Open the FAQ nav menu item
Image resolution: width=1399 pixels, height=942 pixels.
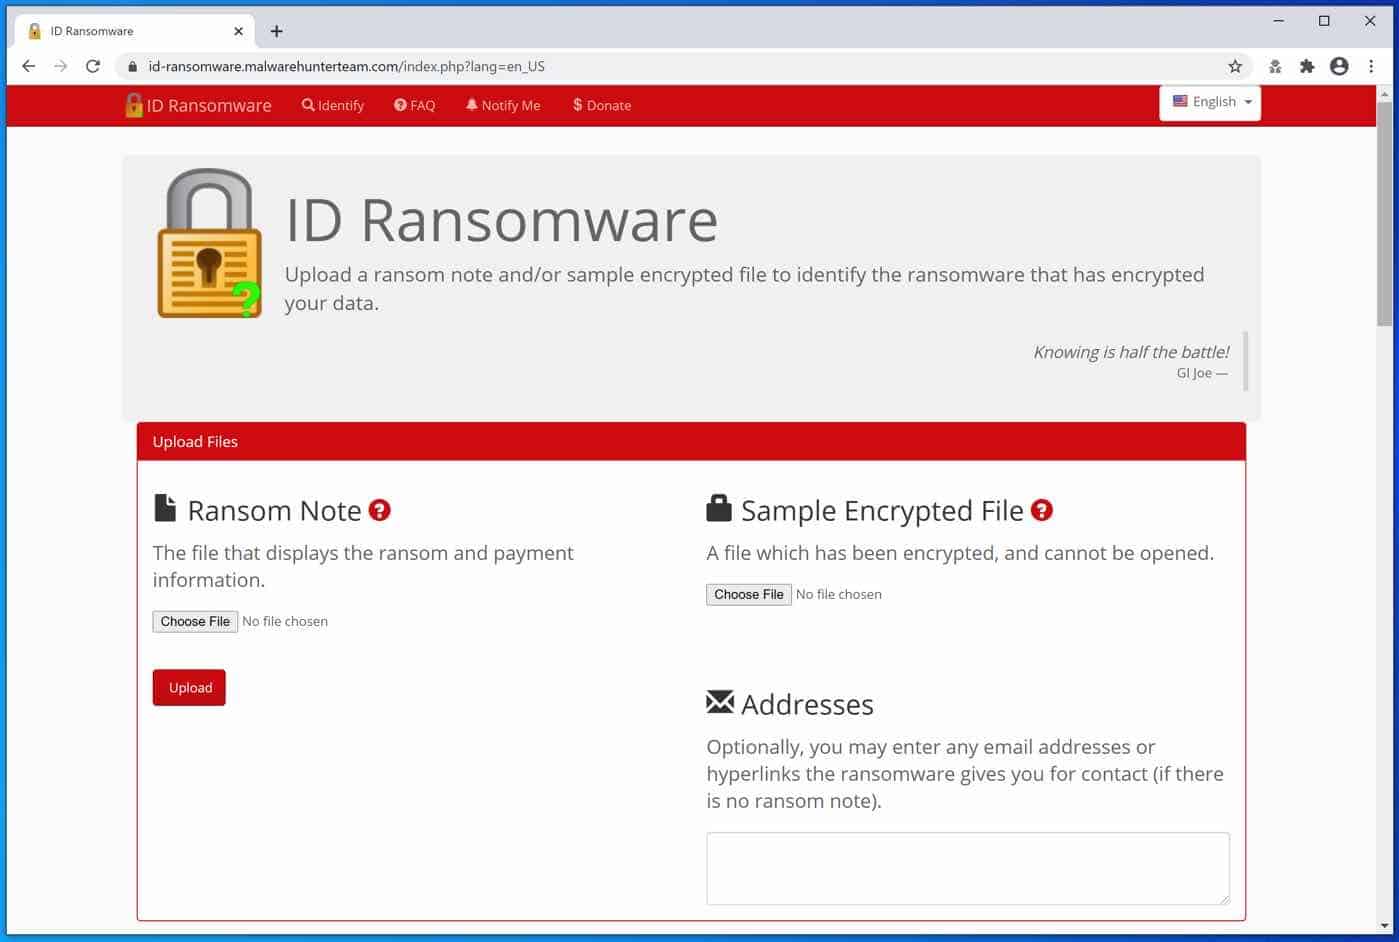coord(414,105)
